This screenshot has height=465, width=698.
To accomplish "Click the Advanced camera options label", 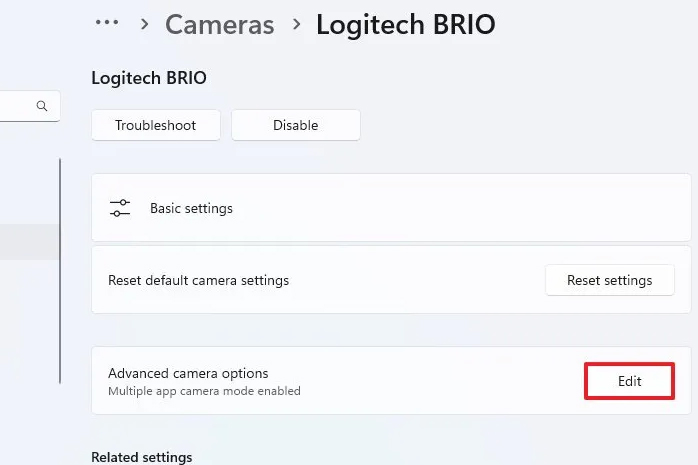I will coord(188,373).
